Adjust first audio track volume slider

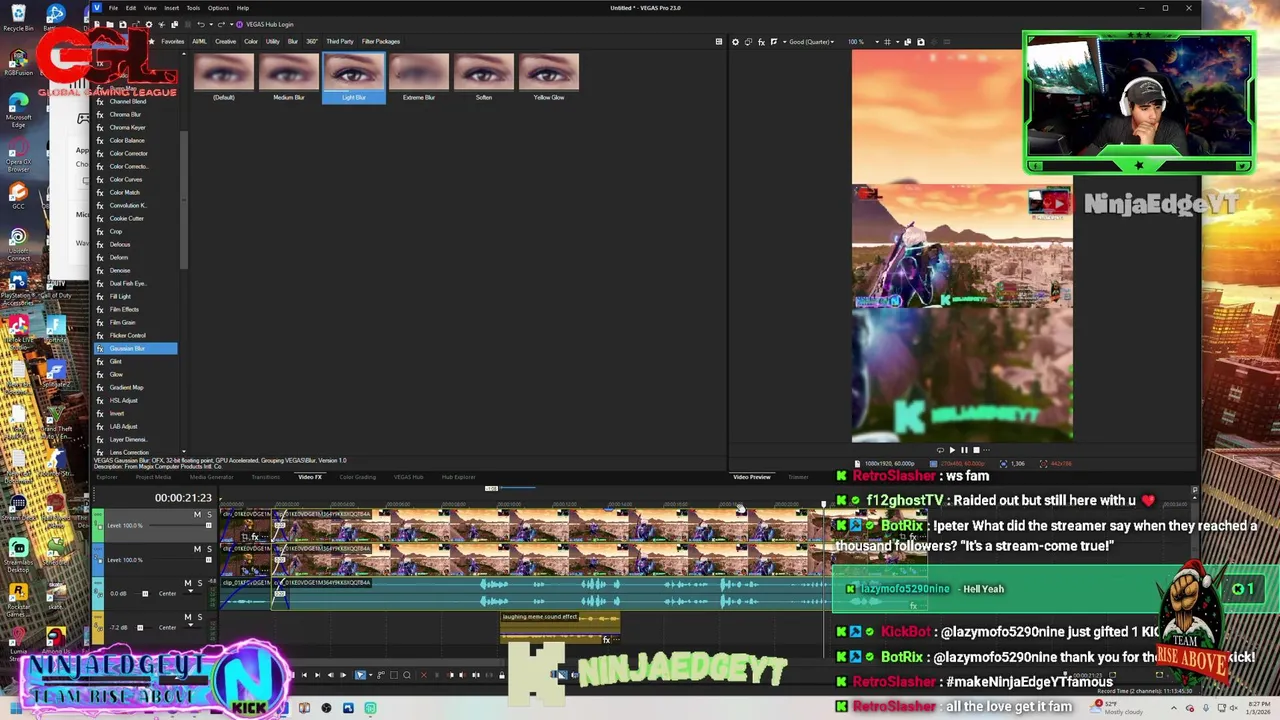pos(145,594)
